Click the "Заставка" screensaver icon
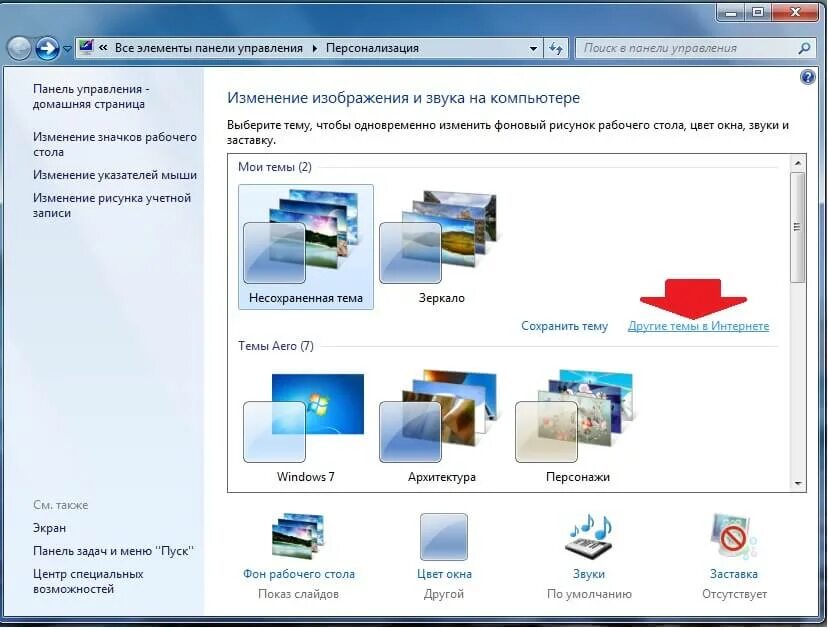 (733, 536)
